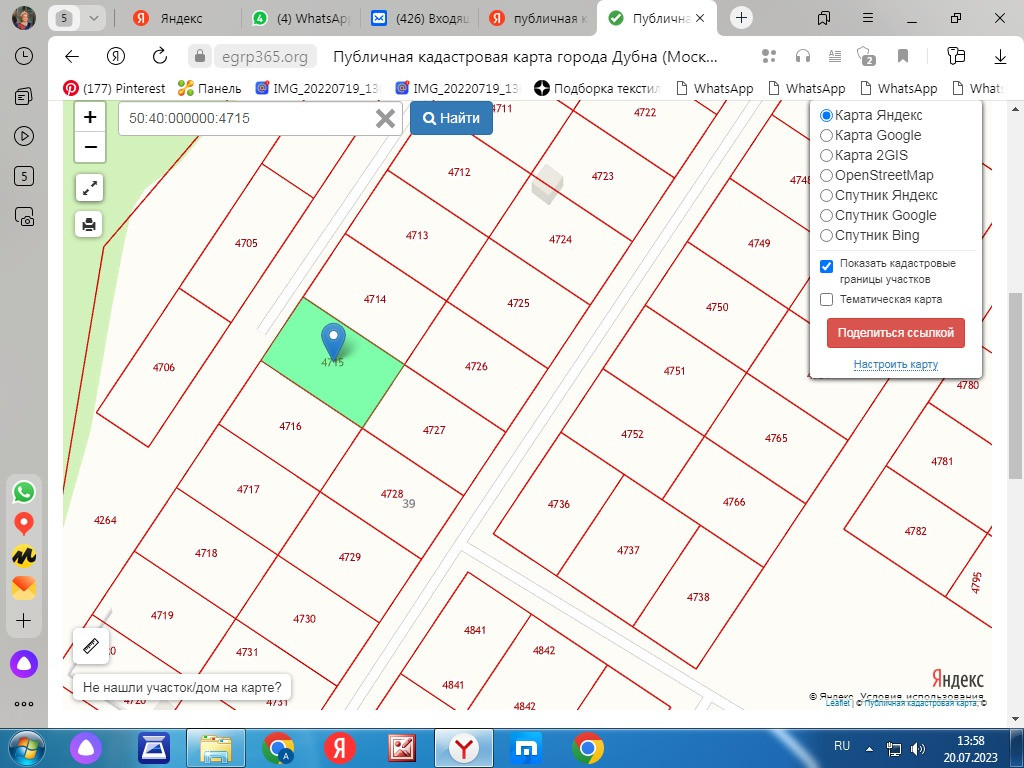Viewport: 1024px width, 768px height.
Task: Switch RU keyboard language indicator
Action: [x=842, y=746]
